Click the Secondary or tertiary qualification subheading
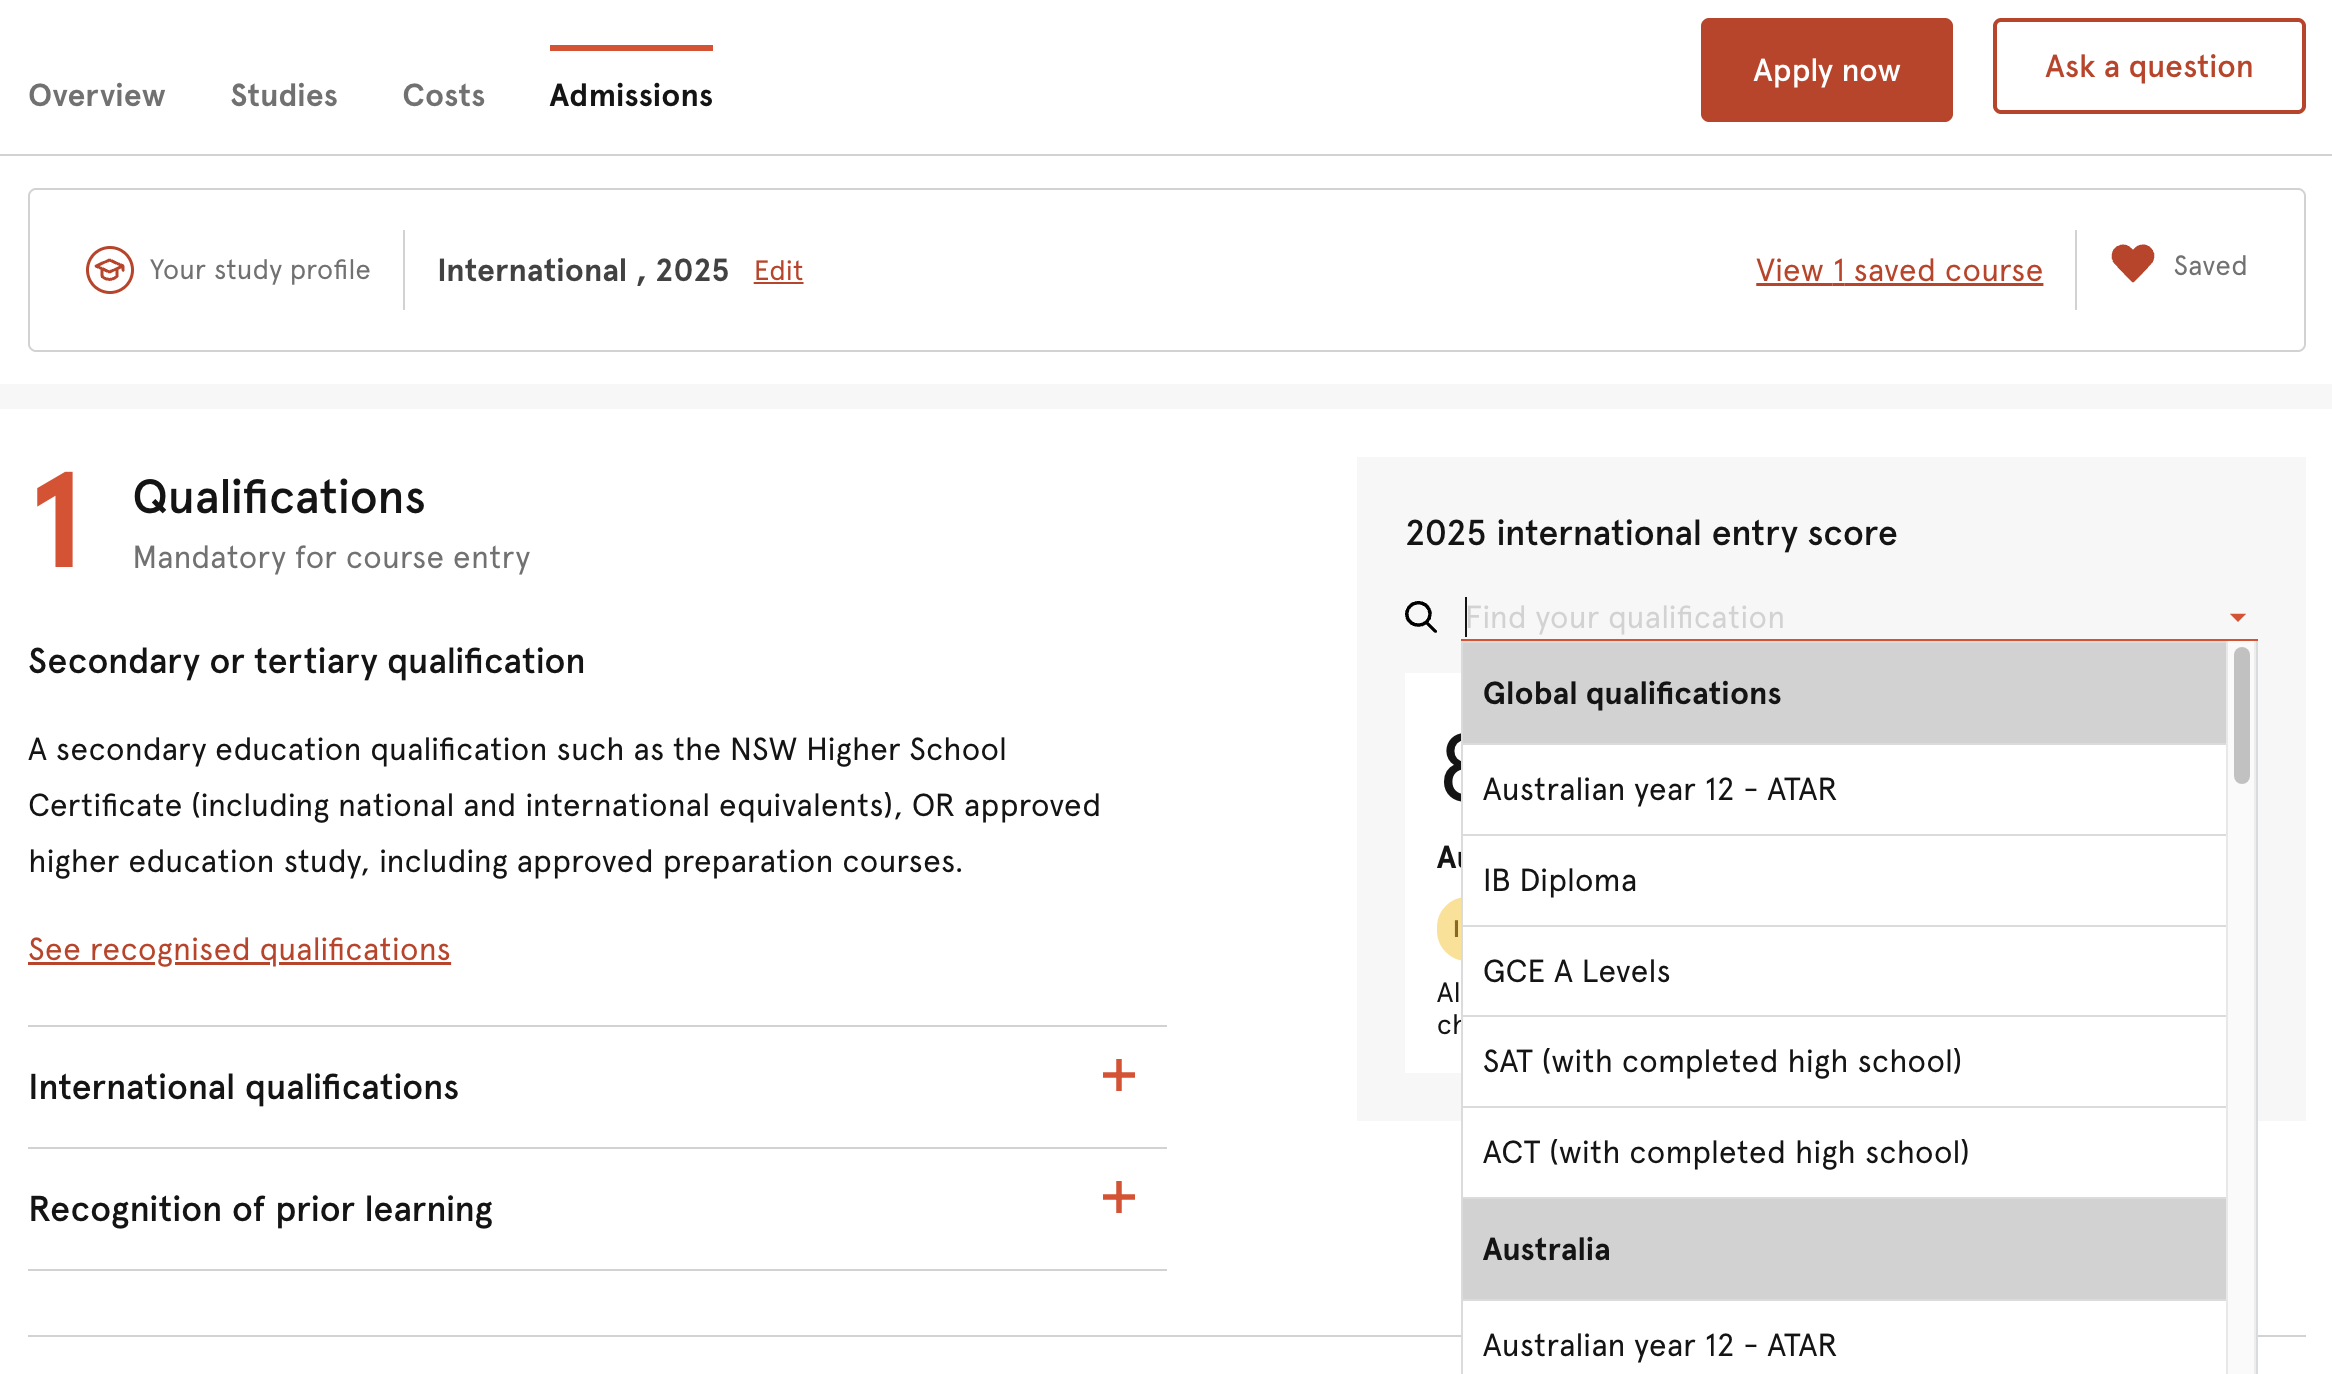Viewport: 2332px width, 1374px height. click(306, 661)
